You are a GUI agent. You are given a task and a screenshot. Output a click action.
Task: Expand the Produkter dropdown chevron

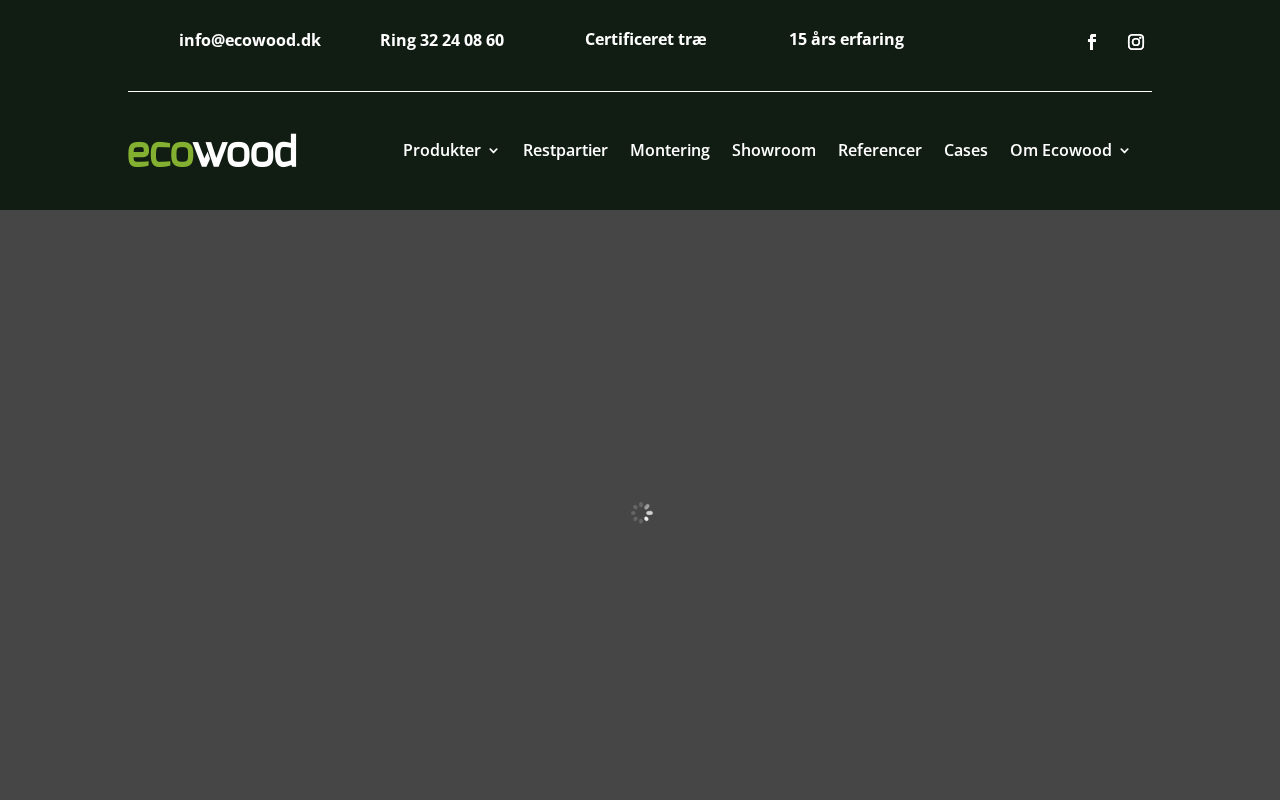point(493,151)
